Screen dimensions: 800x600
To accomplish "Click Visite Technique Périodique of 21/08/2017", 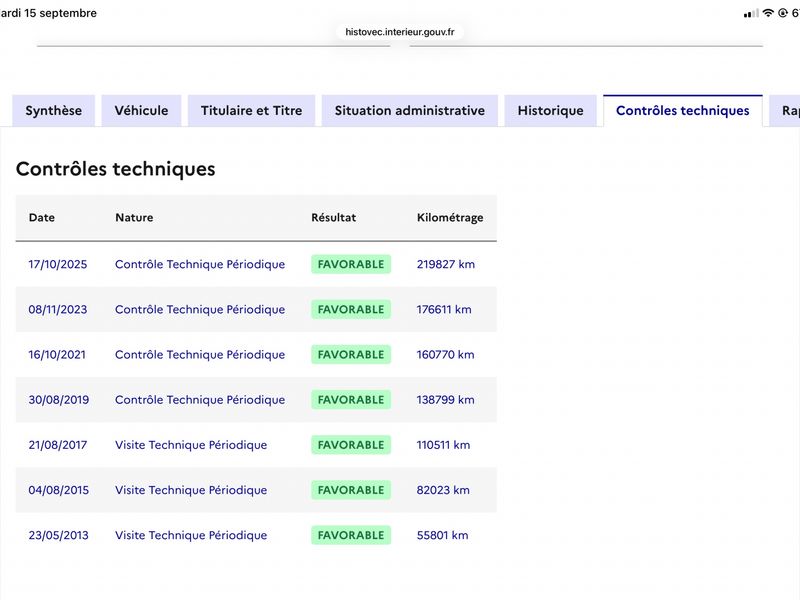I will coord(191,445).
